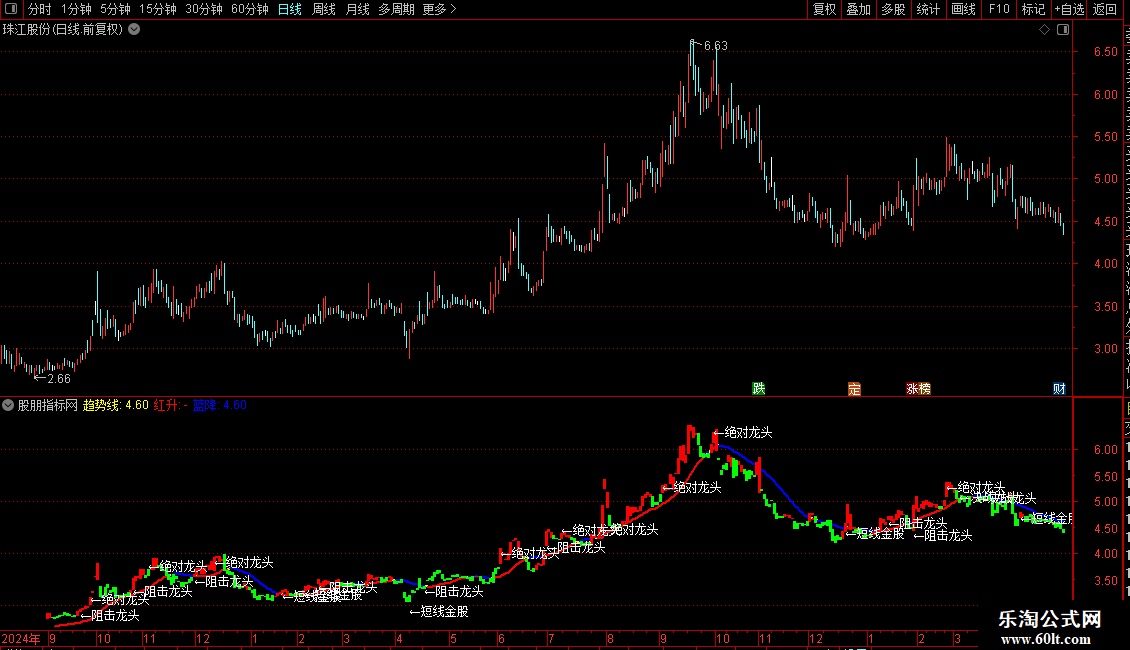Image resolution: width=1130 pixels, height=650 pixels.
Task: Activate the 画线 drawing tools
Action: (964, 9)
